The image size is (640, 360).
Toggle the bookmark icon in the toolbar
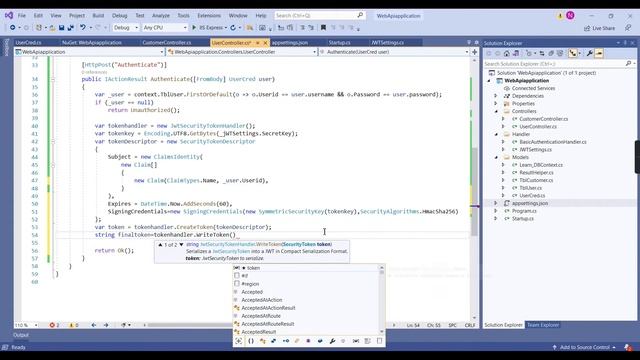[x=323, y=27]
